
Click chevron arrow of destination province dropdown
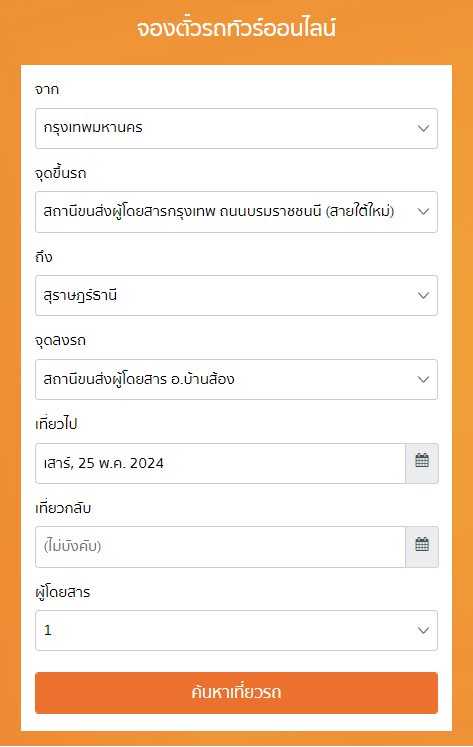point(423,295)
